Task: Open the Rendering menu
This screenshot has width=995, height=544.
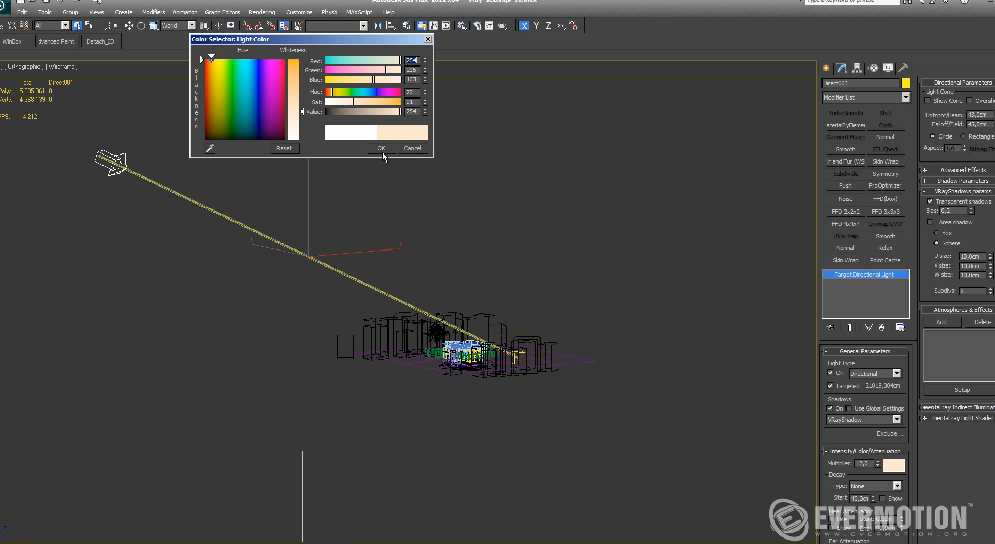Action: 261,12
